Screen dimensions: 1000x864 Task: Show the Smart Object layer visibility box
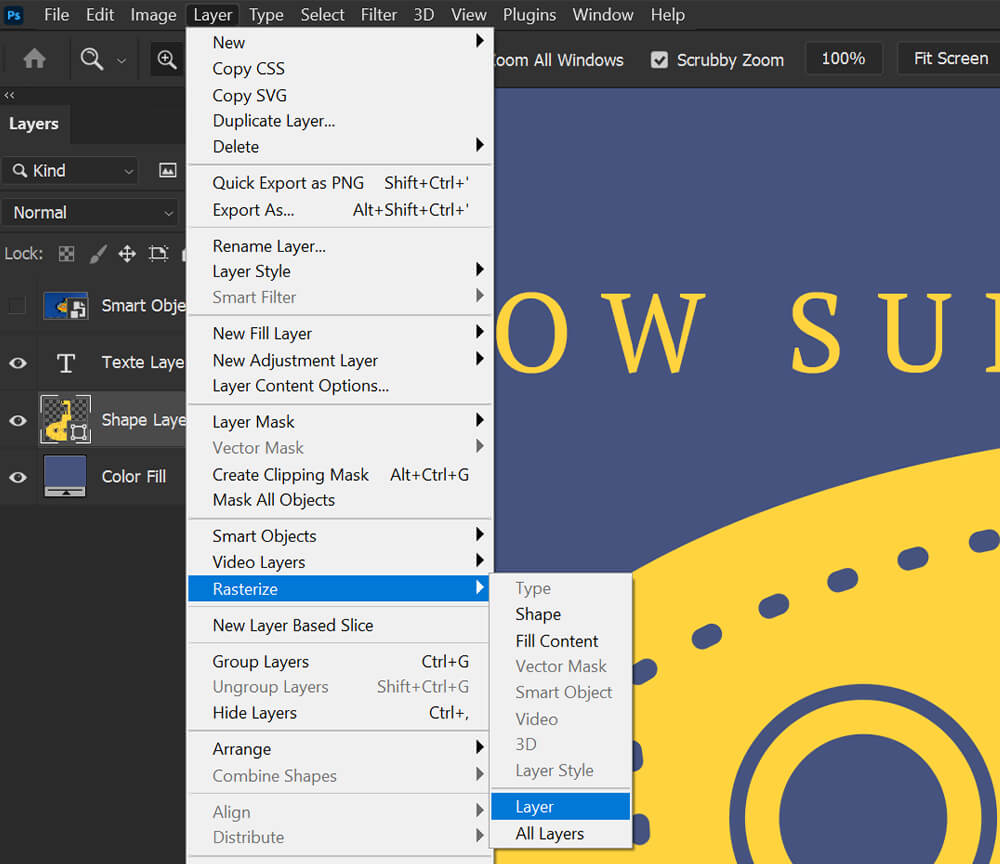coord(17,306)
